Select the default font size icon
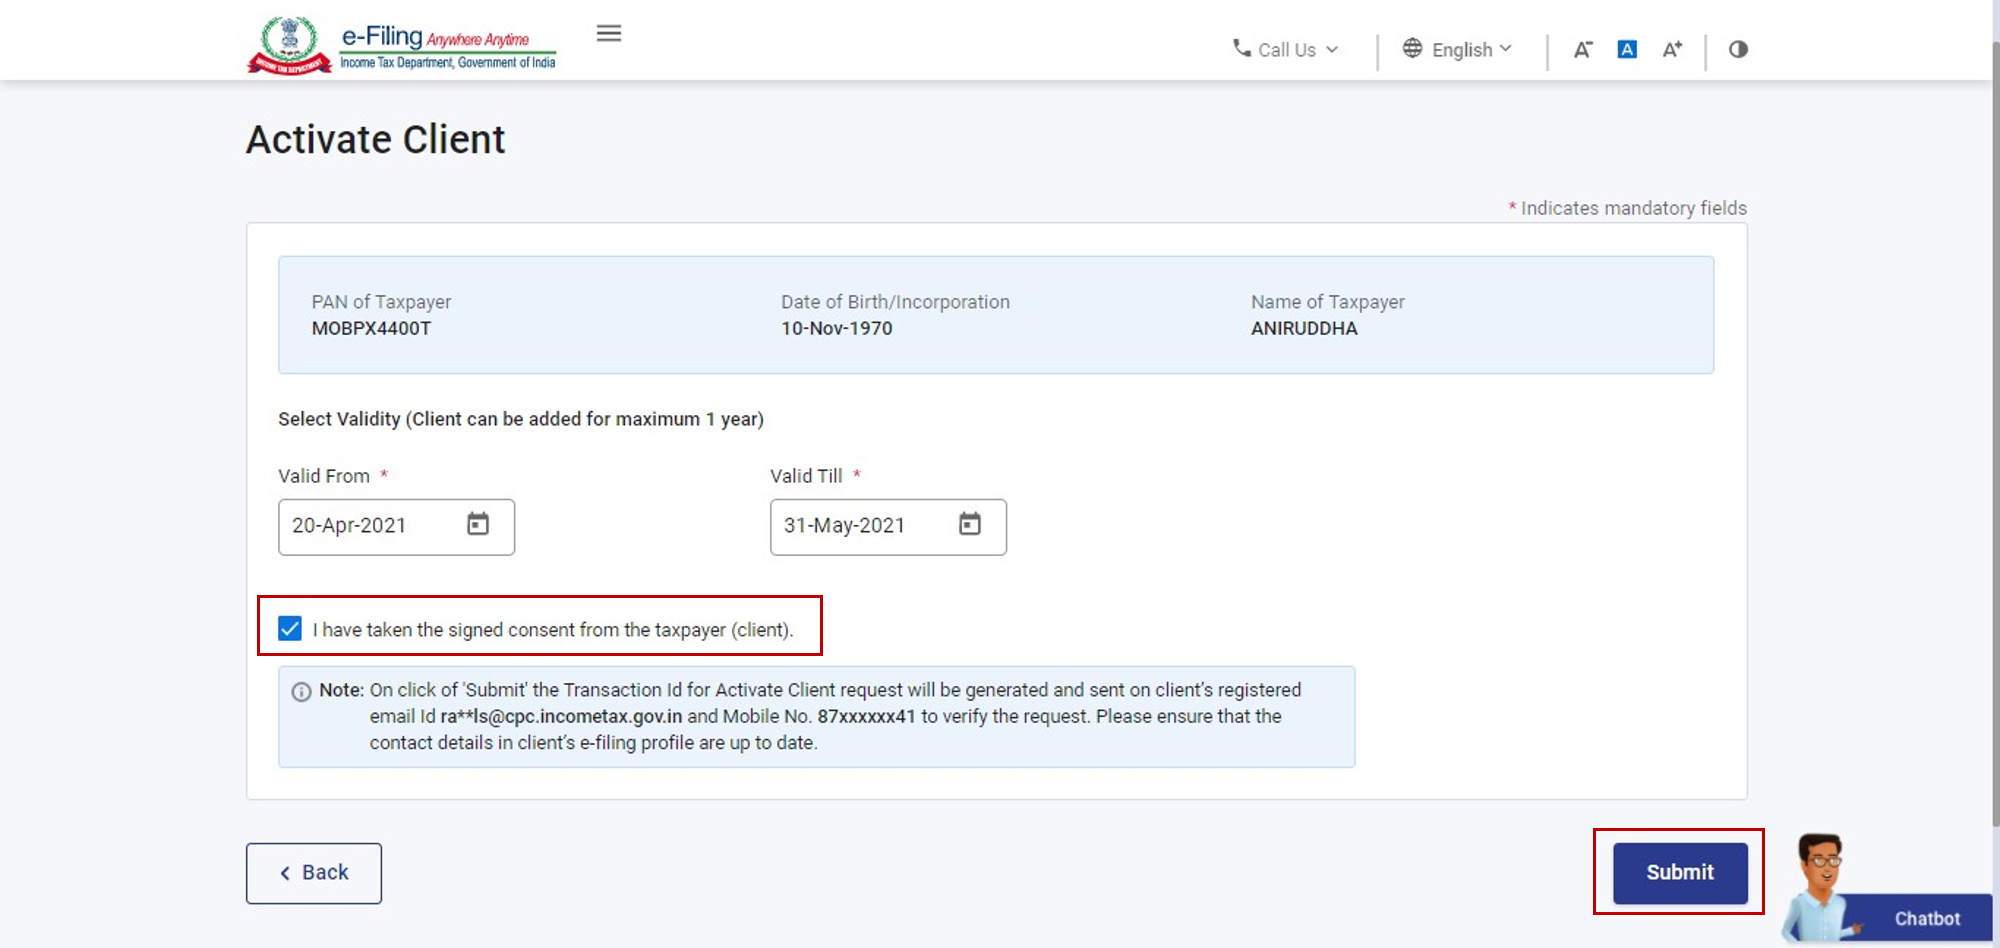The height and width of the screenshot is (948, 2000). pos(1627,49)
